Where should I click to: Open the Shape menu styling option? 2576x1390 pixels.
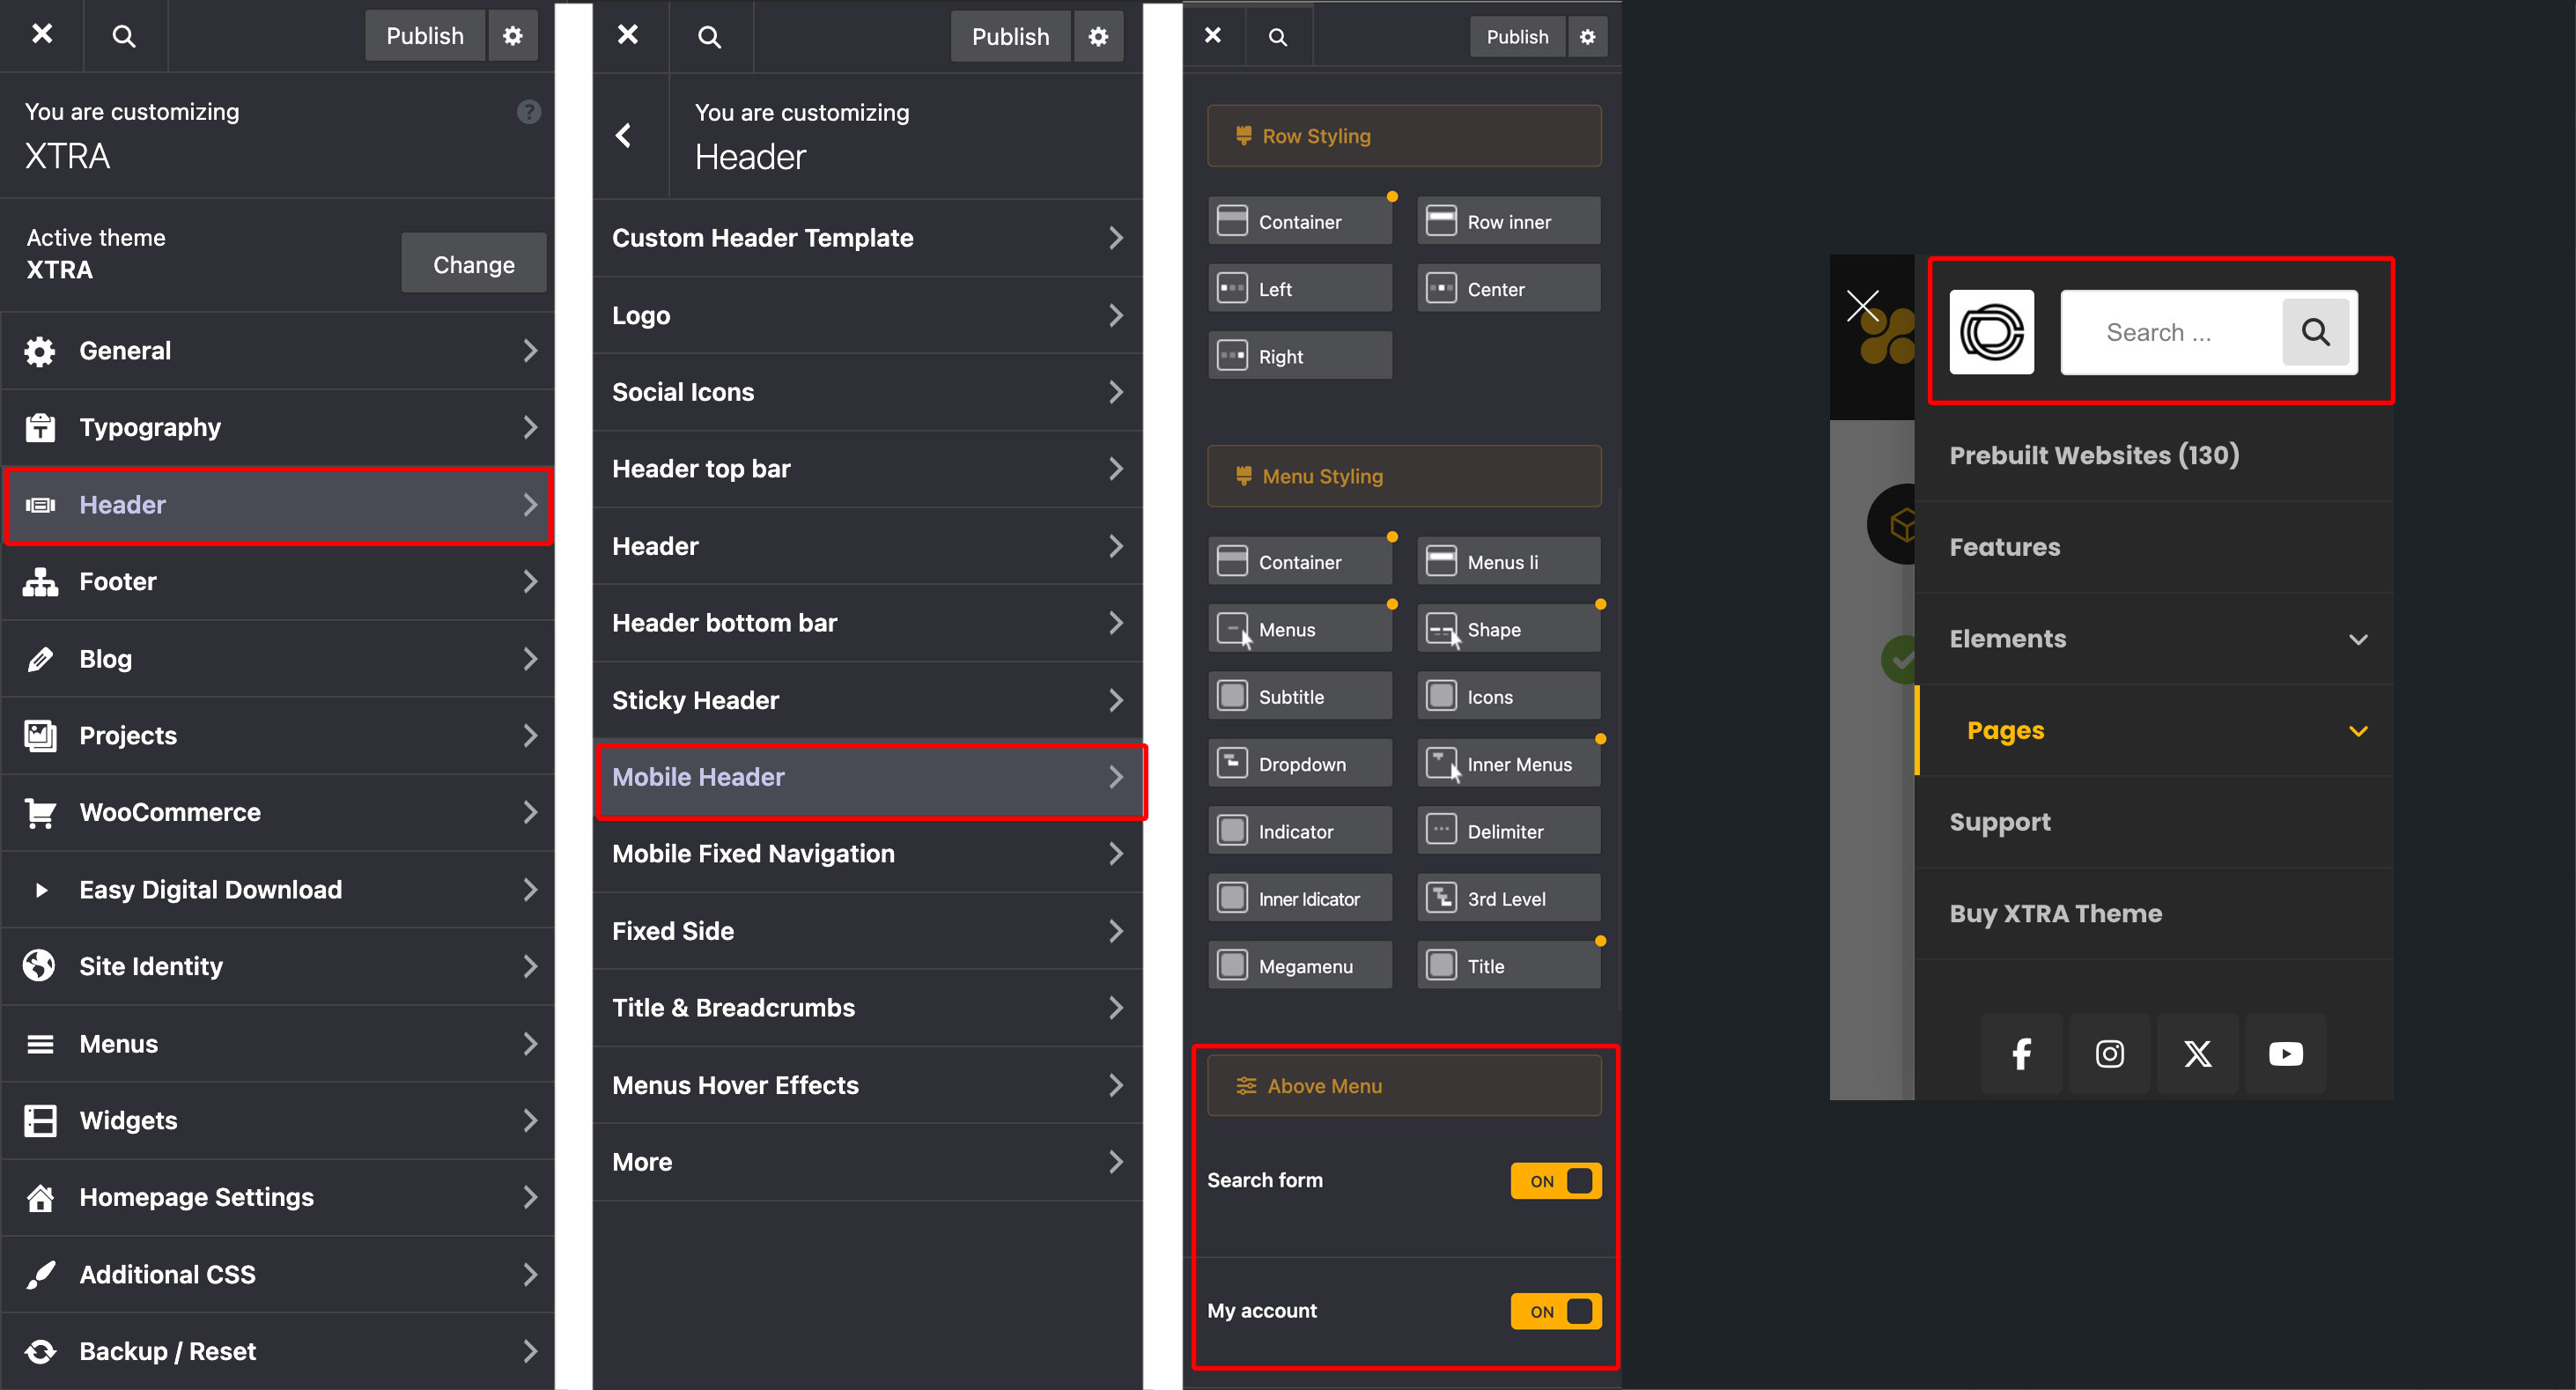click(1508, 629)
